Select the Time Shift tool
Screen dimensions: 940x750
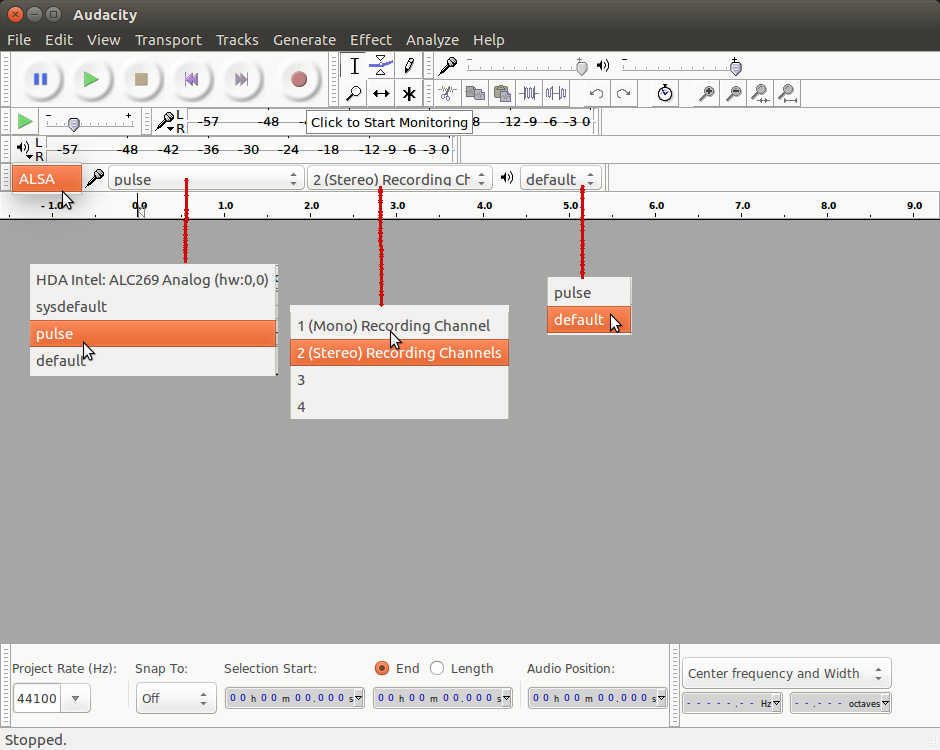tap(381, 94)
